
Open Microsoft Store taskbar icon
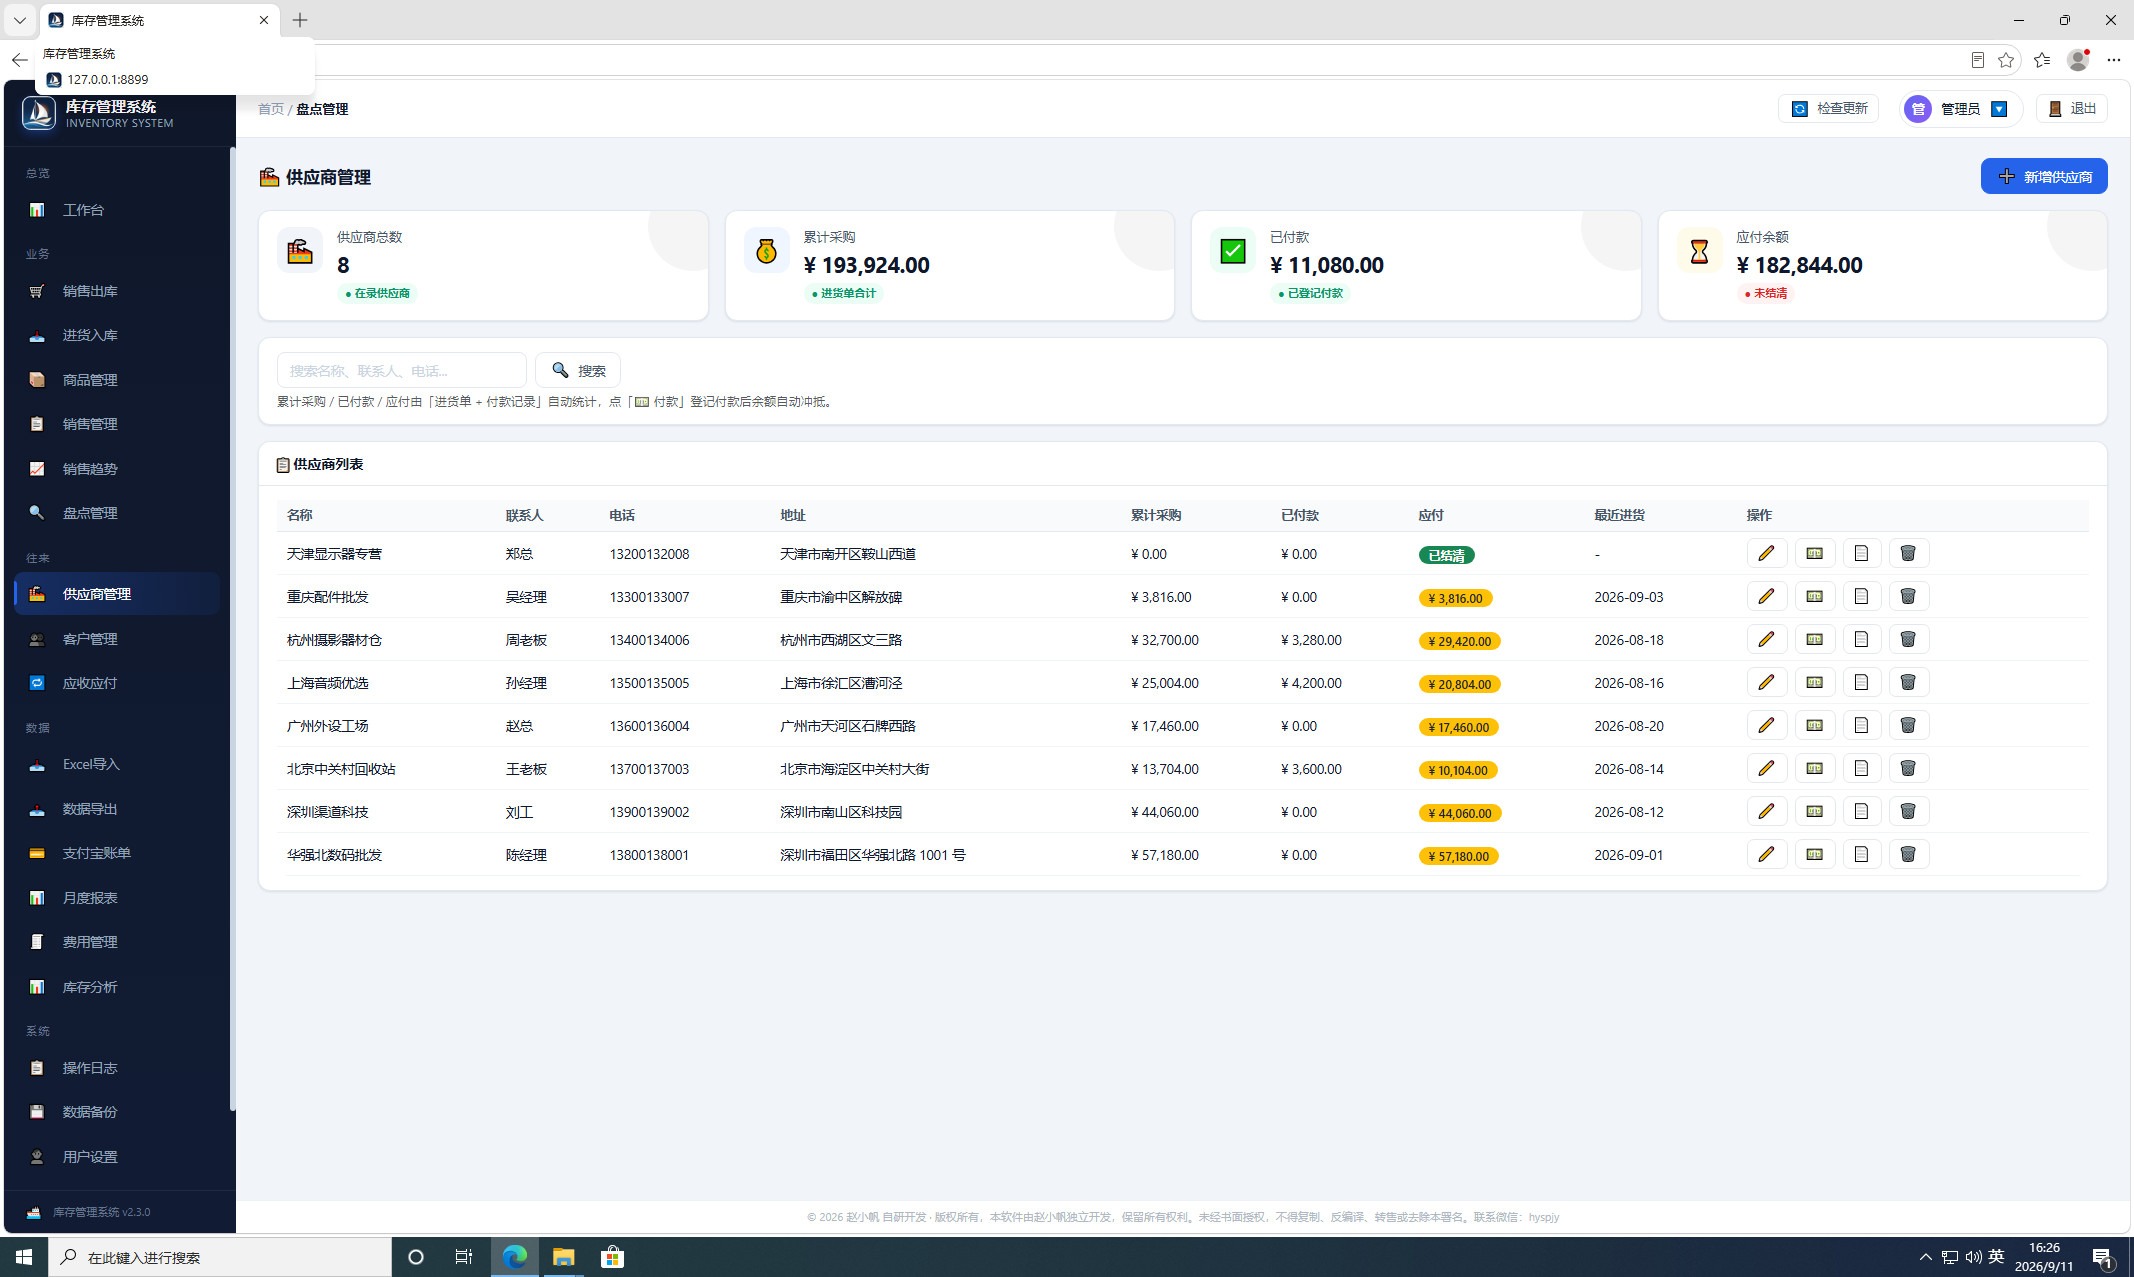click(x=612, y=1257)
